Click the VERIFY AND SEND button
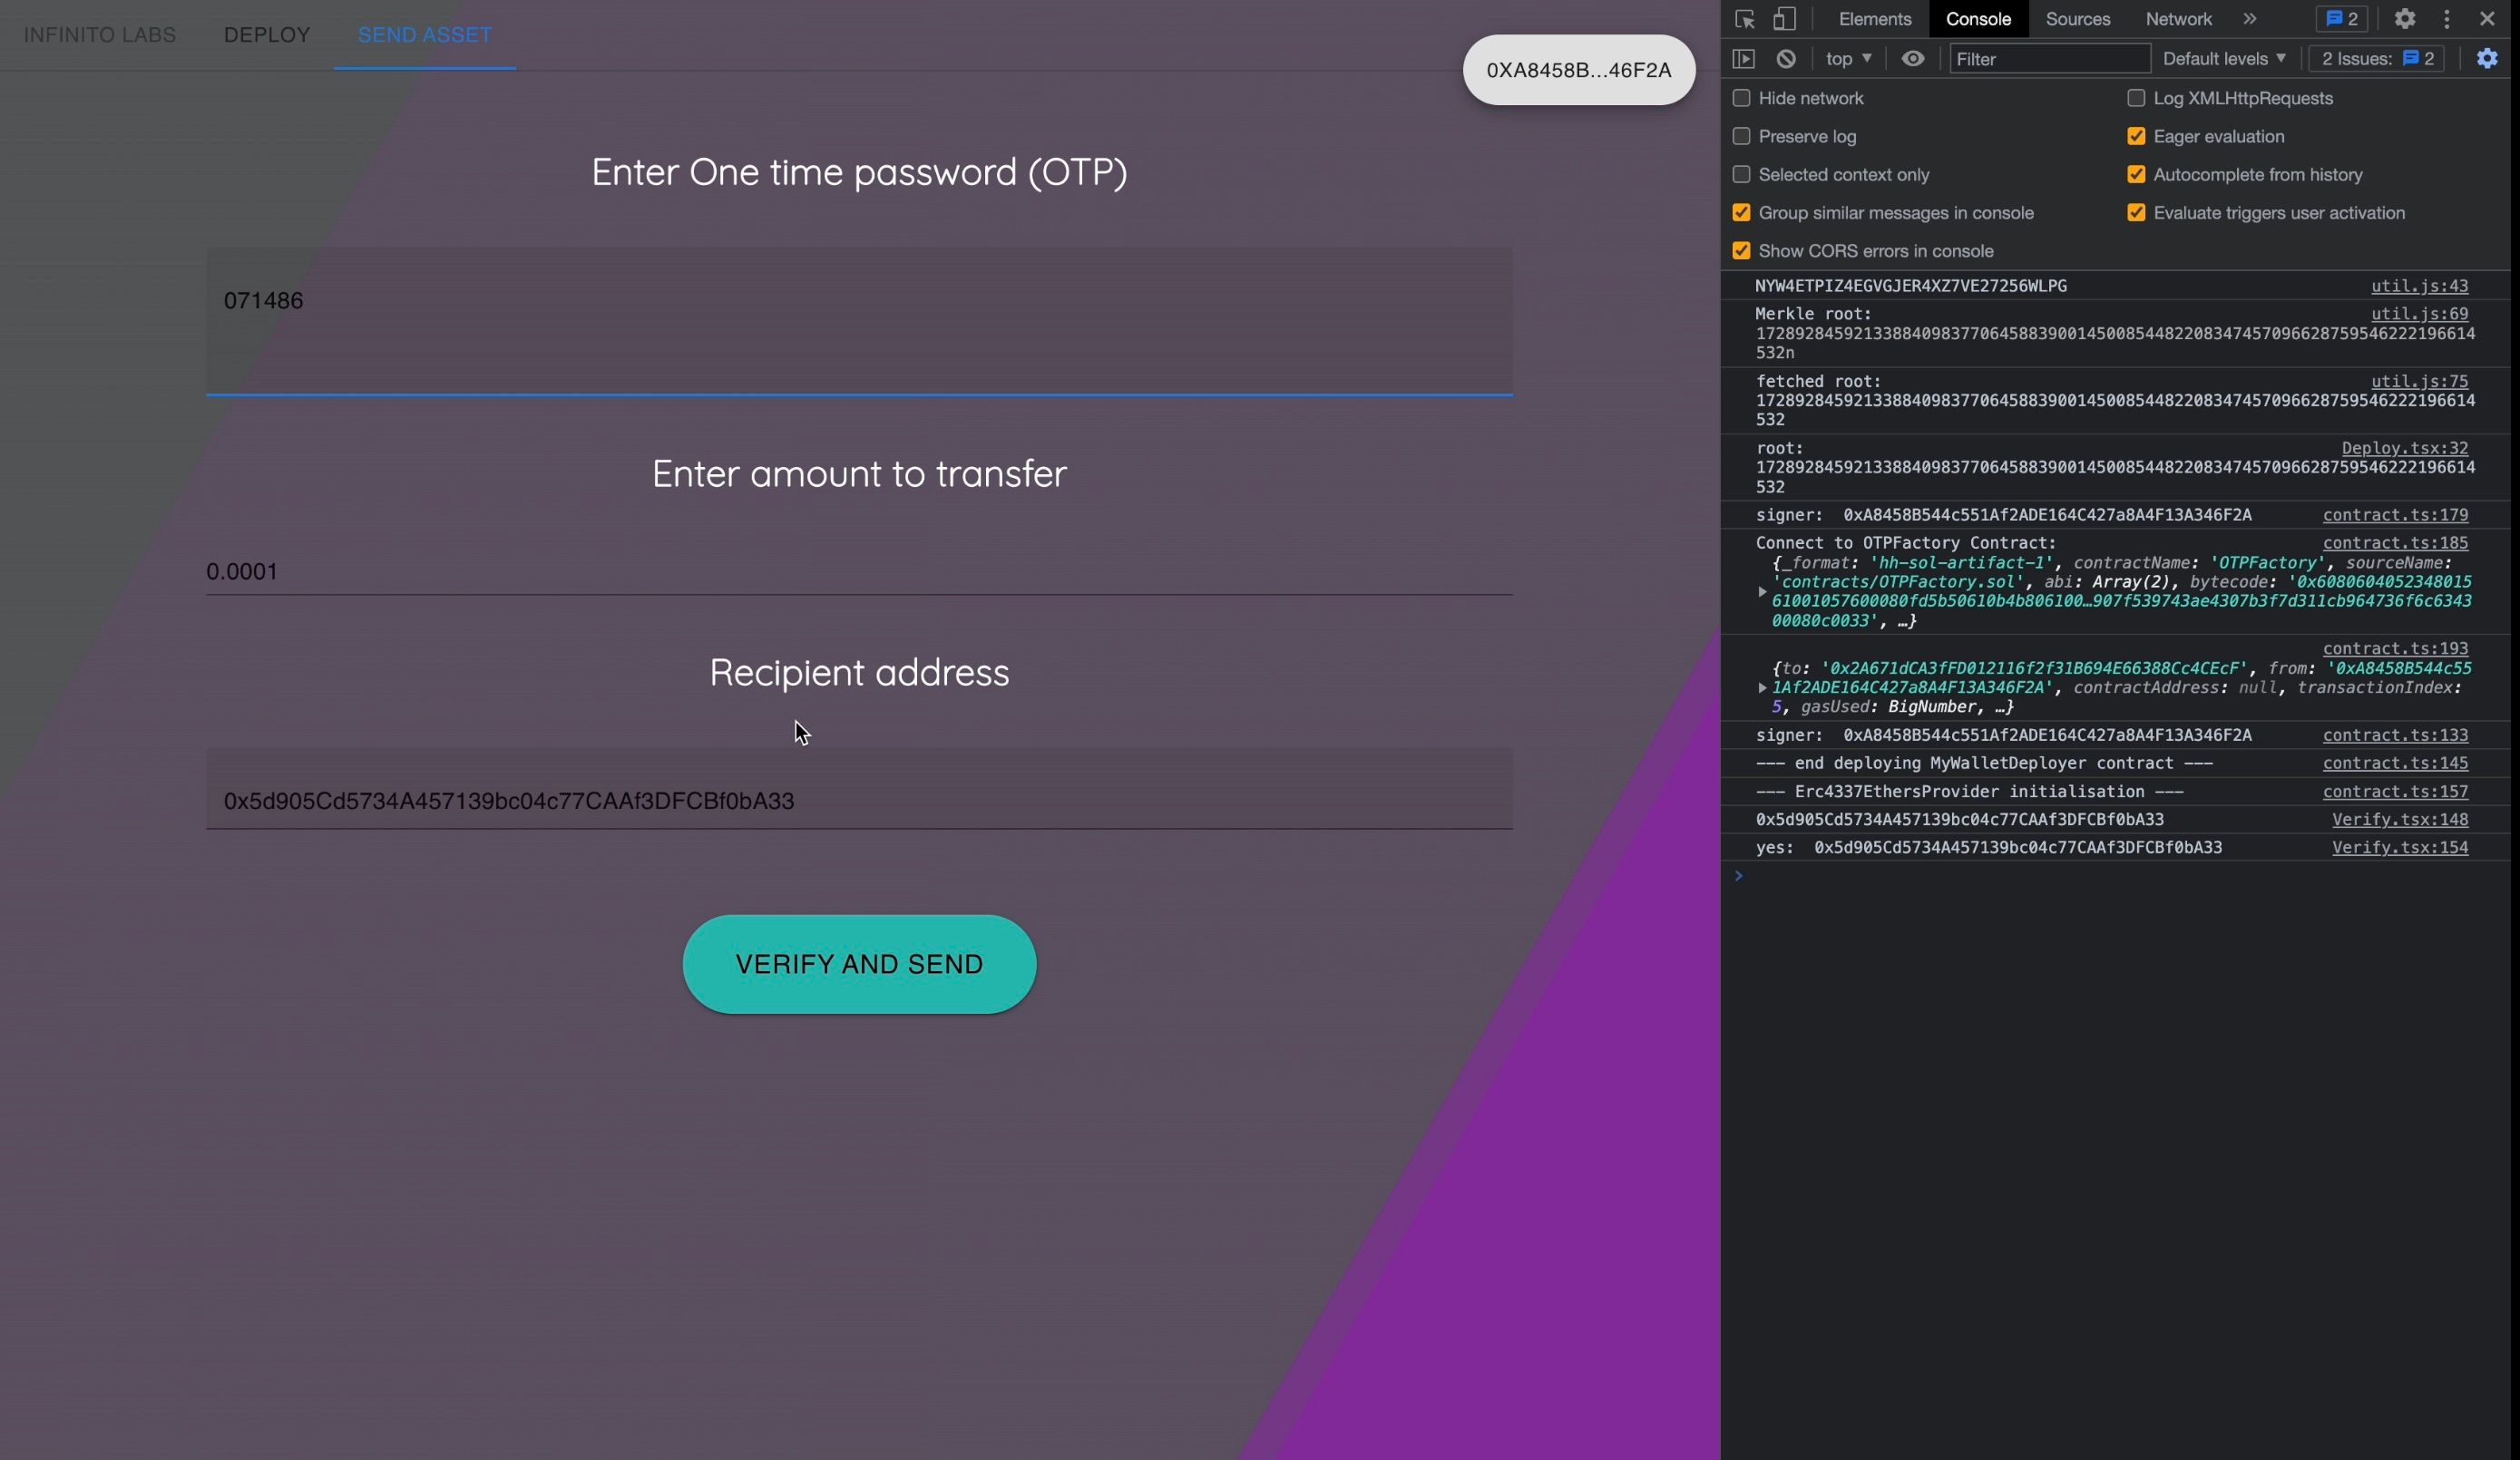Viewport: 2520px width, 1460px height. [x=859, y=964]
